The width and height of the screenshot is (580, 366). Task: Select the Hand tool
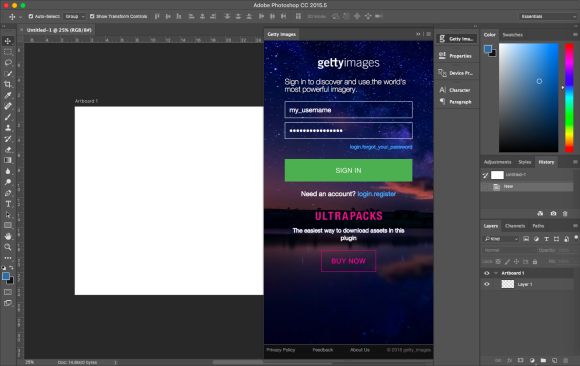coord(8,236)
